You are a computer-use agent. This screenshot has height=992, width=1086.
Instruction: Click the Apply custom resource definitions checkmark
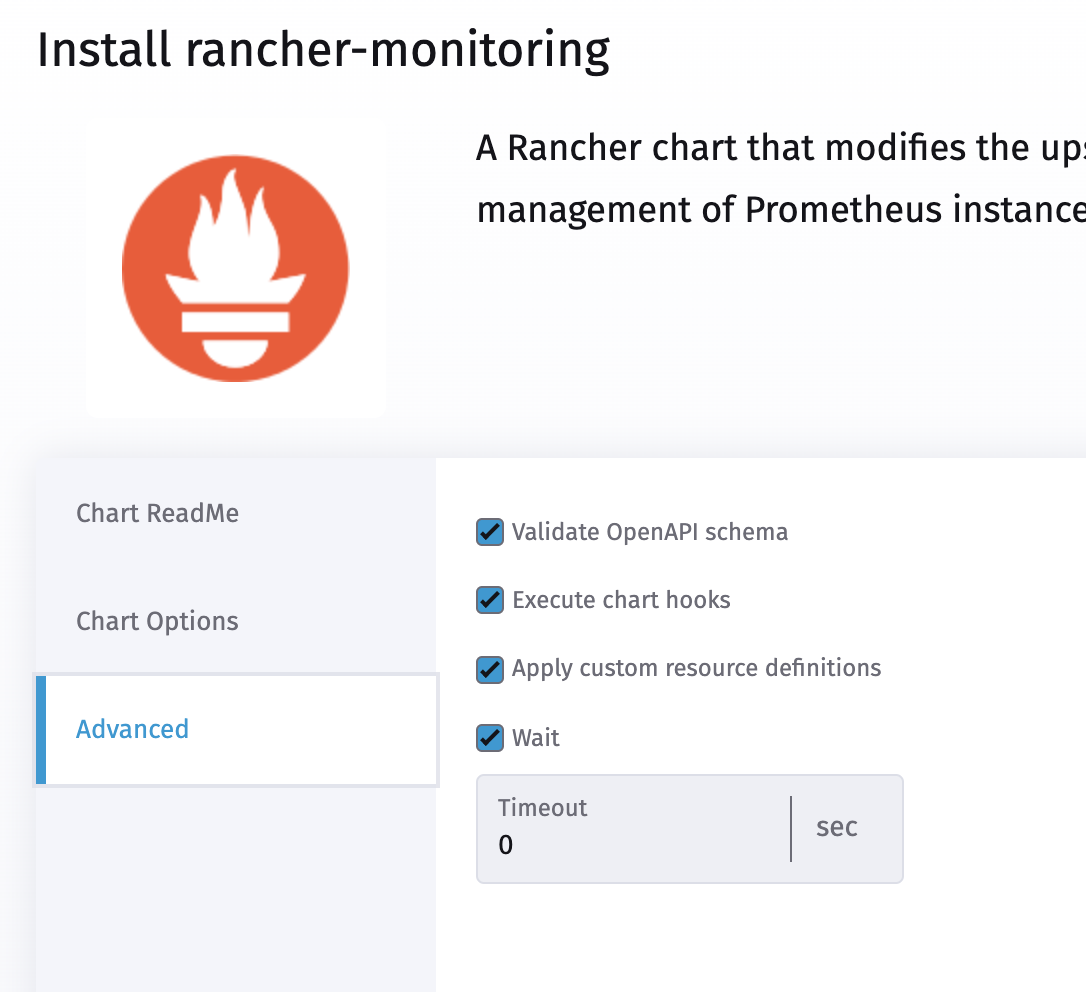coord(489,669)
